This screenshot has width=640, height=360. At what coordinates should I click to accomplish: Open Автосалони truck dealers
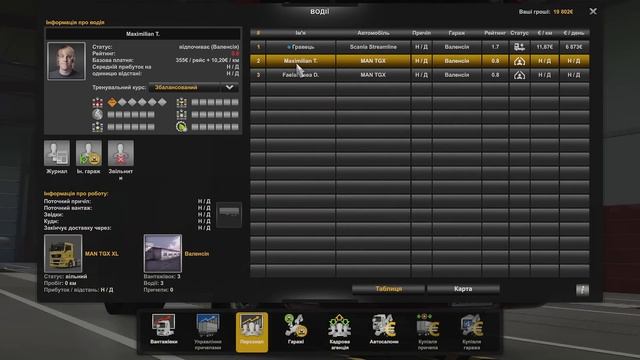tap(384, 329)
